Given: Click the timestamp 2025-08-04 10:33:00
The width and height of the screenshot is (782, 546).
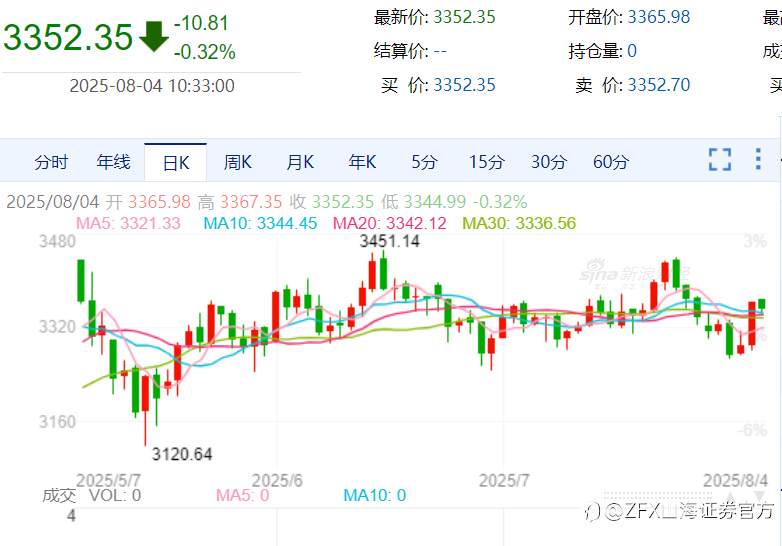Looking at the screenshot, I should click(152, 86).
